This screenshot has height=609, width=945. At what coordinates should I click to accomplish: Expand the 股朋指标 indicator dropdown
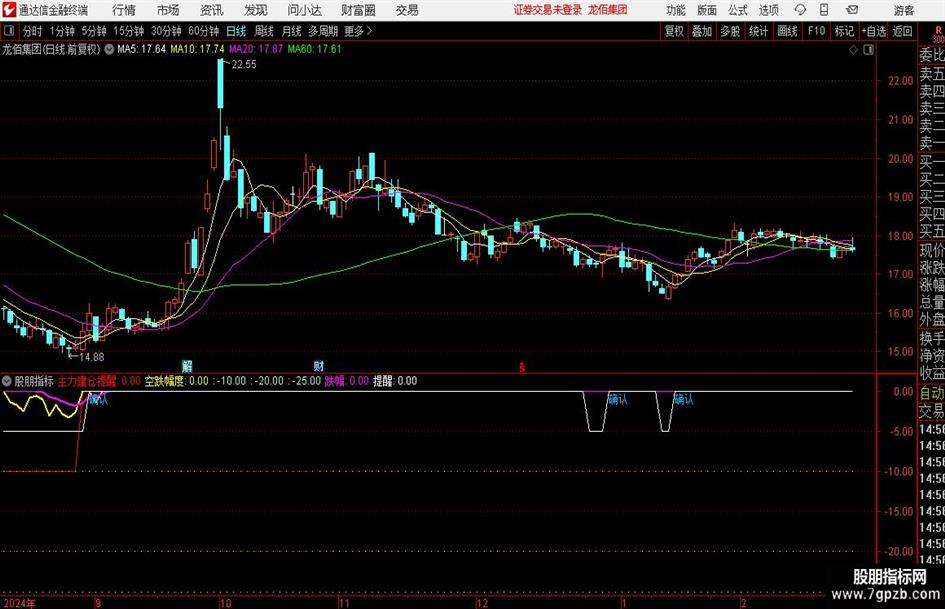point(7,381)
